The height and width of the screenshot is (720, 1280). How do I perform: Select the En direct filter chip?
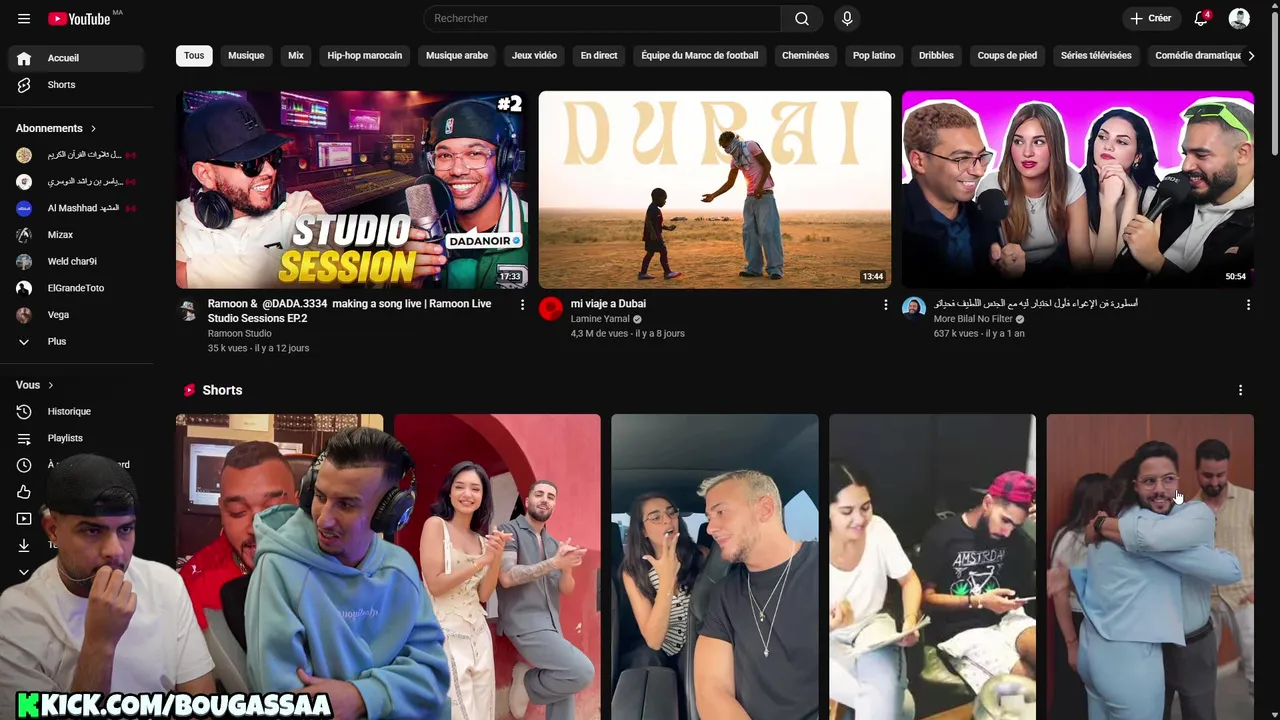[599, 56]
